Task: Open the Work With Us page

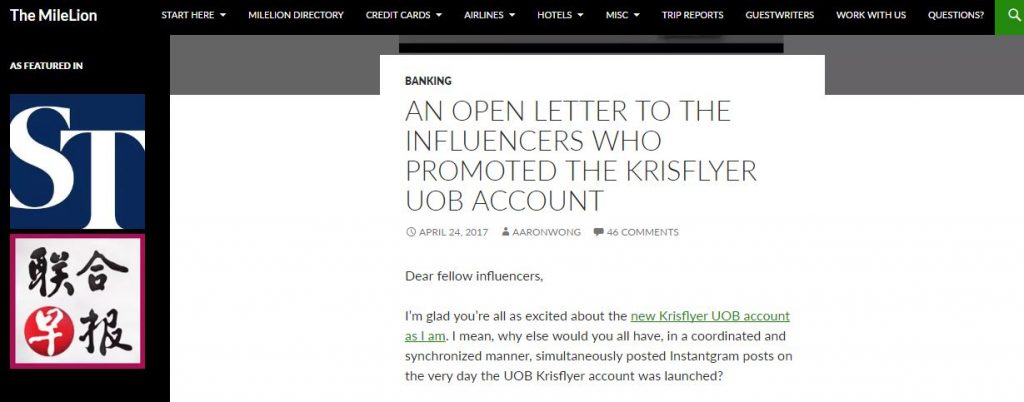Action: point(871,15)
